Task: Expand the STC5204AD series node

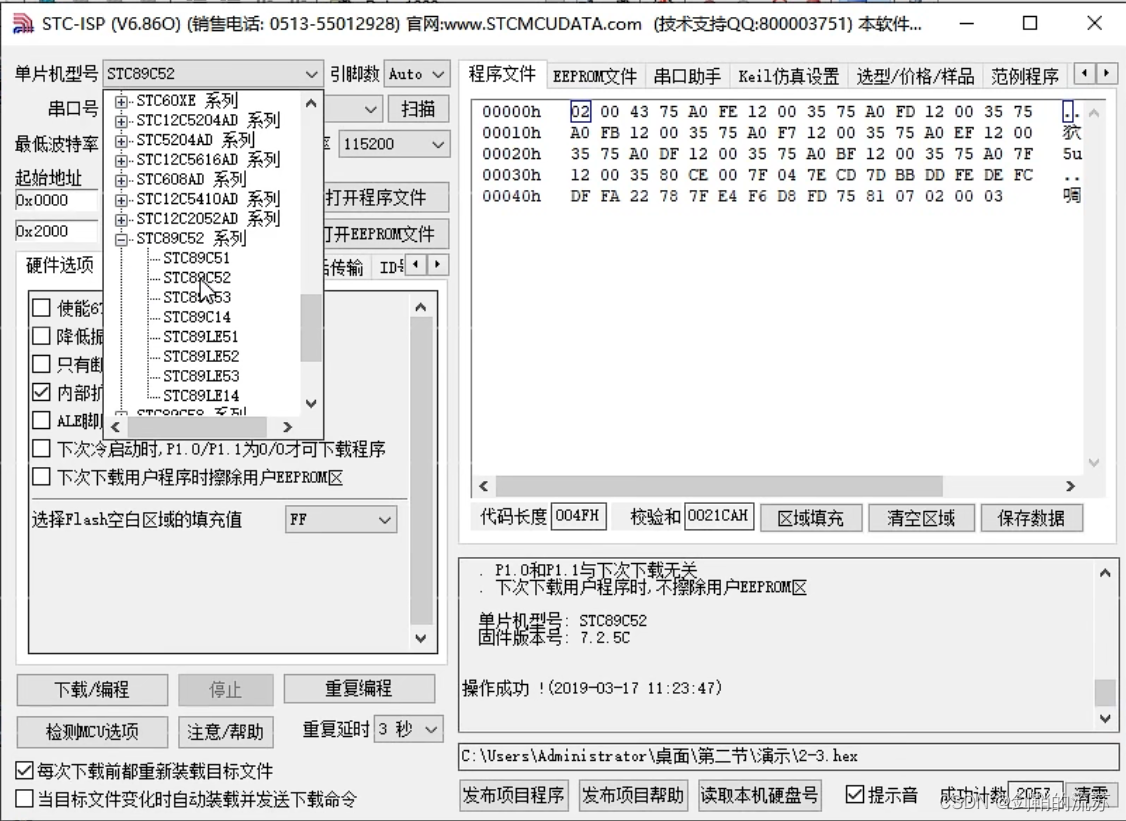Action: (x=121, y=140)
